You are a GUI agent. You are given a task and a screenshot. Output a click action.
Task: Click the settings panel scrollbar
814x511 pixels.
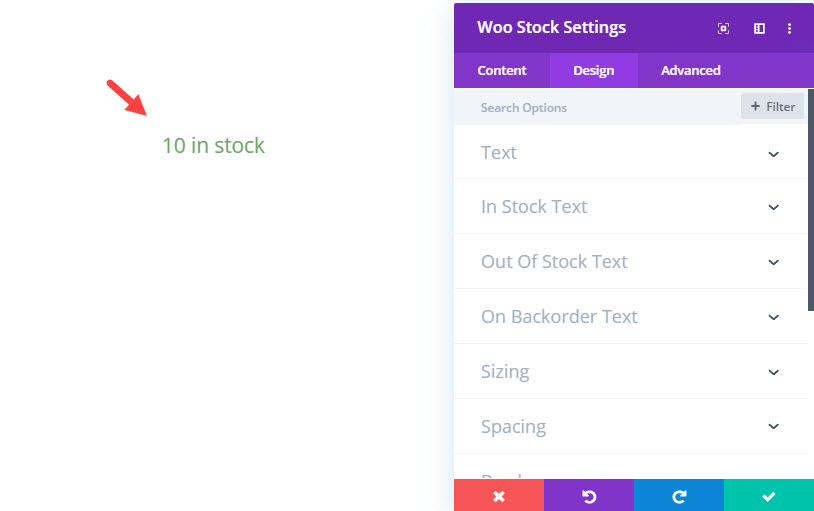811,200
